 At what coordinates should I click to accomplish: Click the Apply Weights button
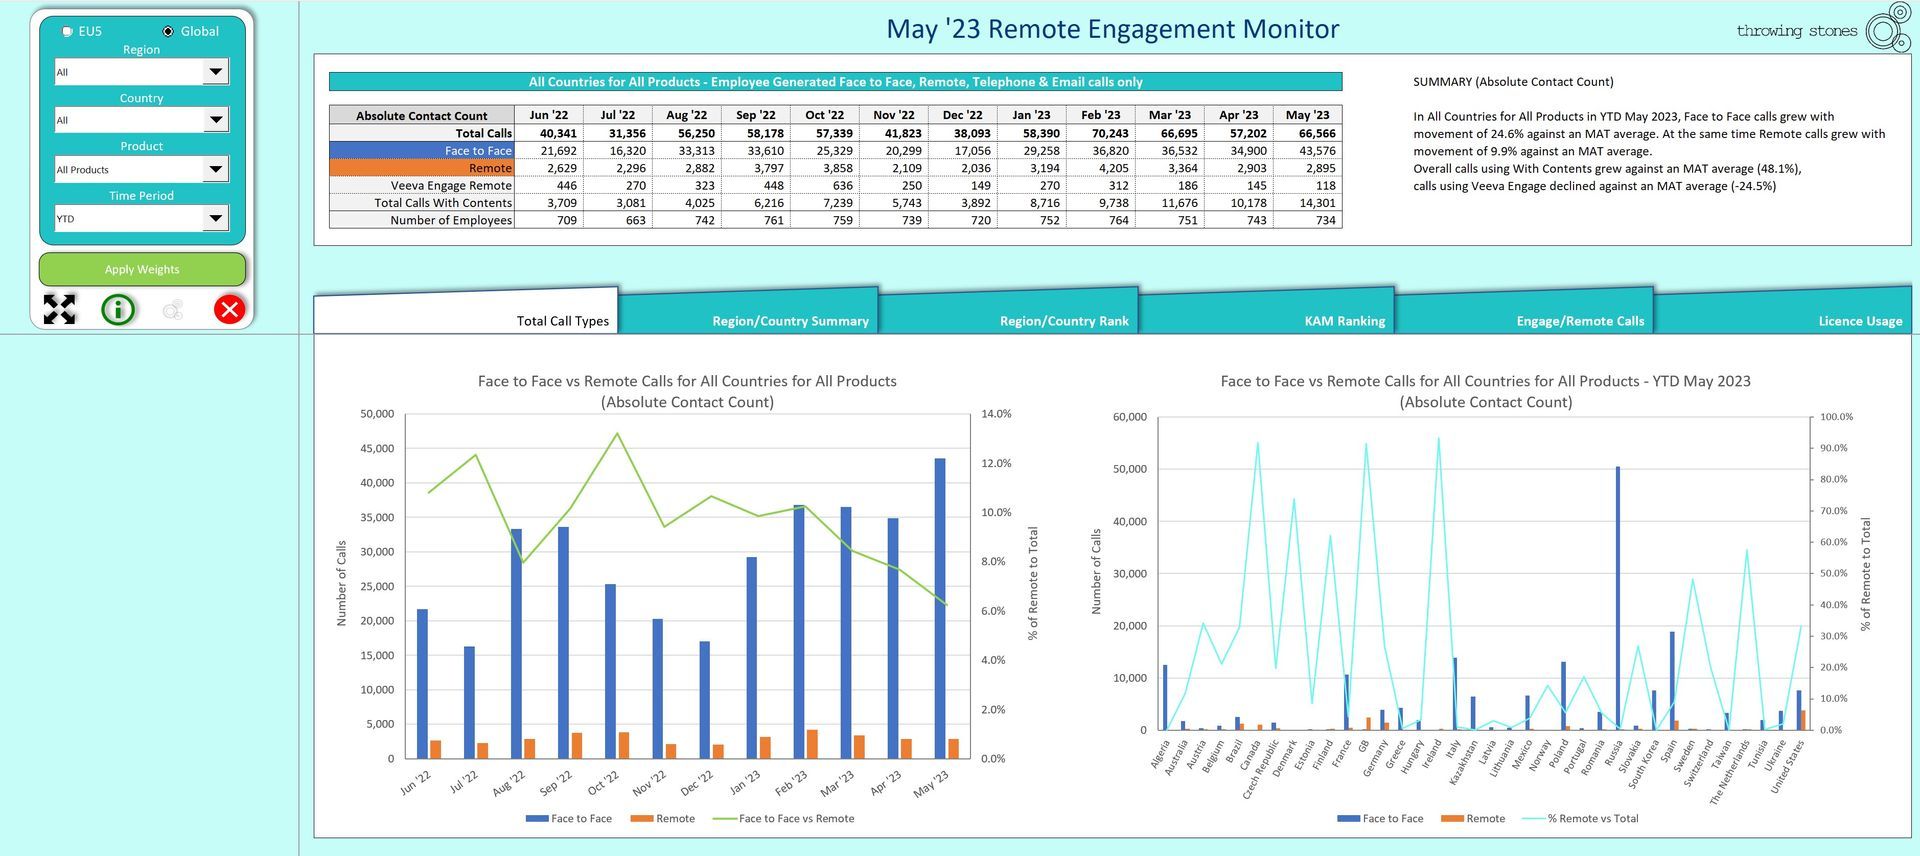142,269
